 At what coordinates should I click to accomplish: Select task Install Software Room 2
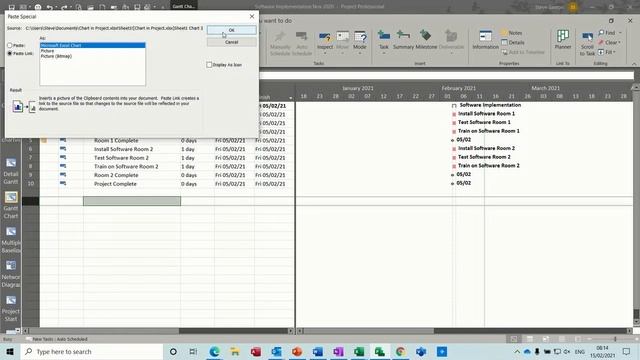[x=123, y=149]
